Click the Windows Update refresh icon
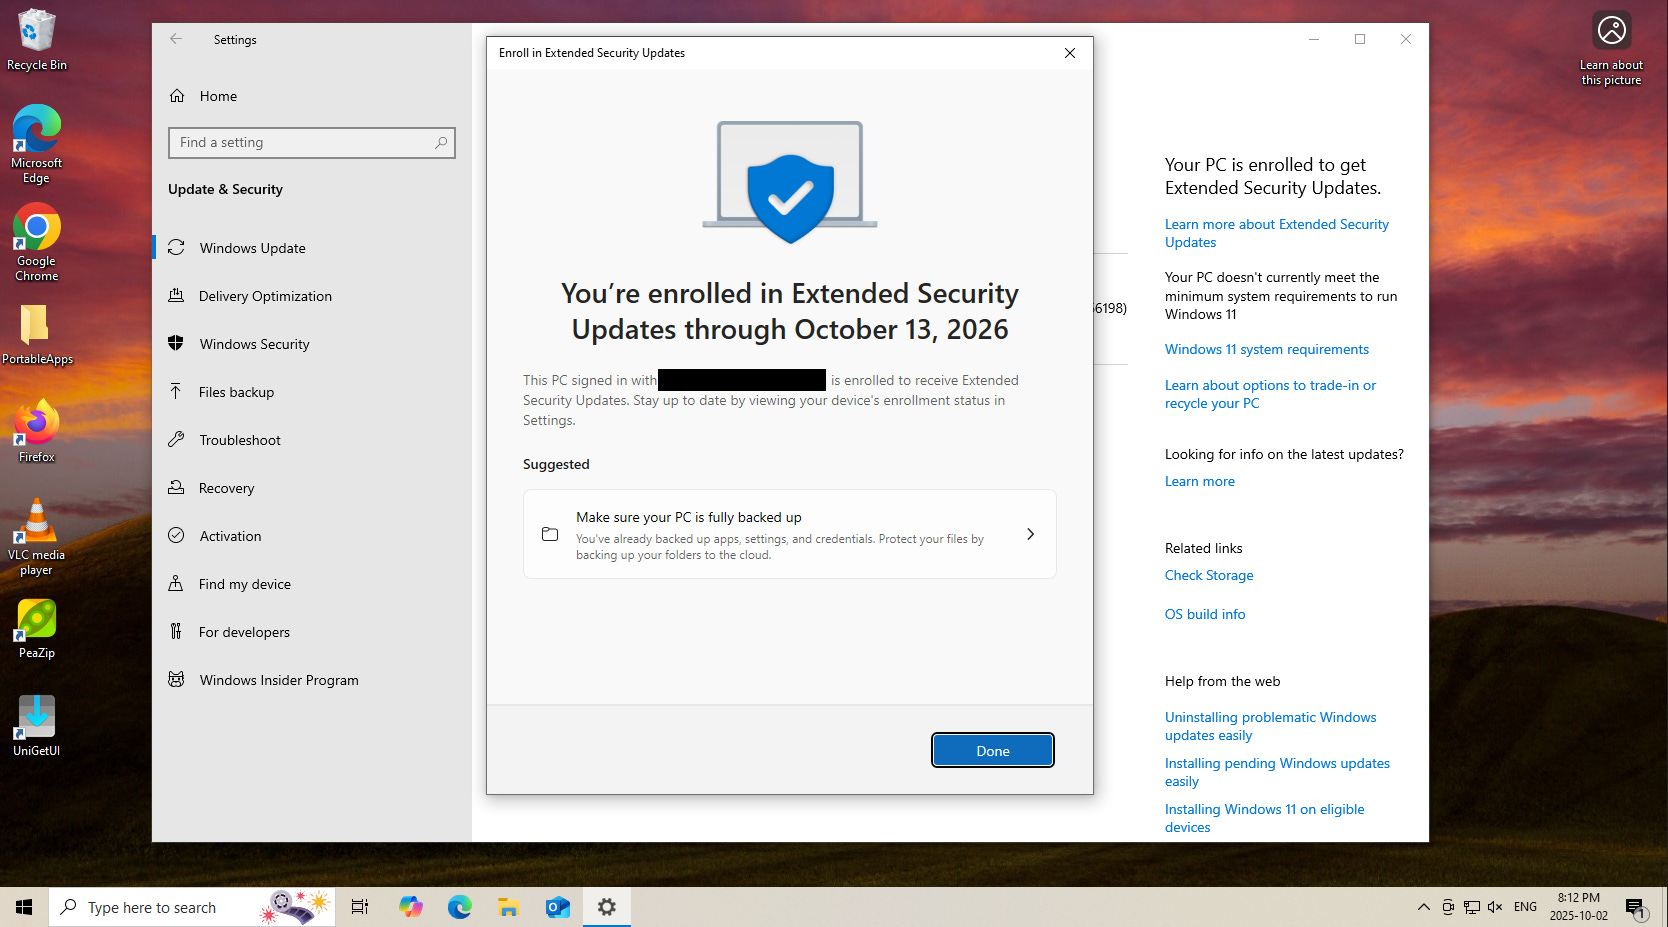 click(176, 247)
